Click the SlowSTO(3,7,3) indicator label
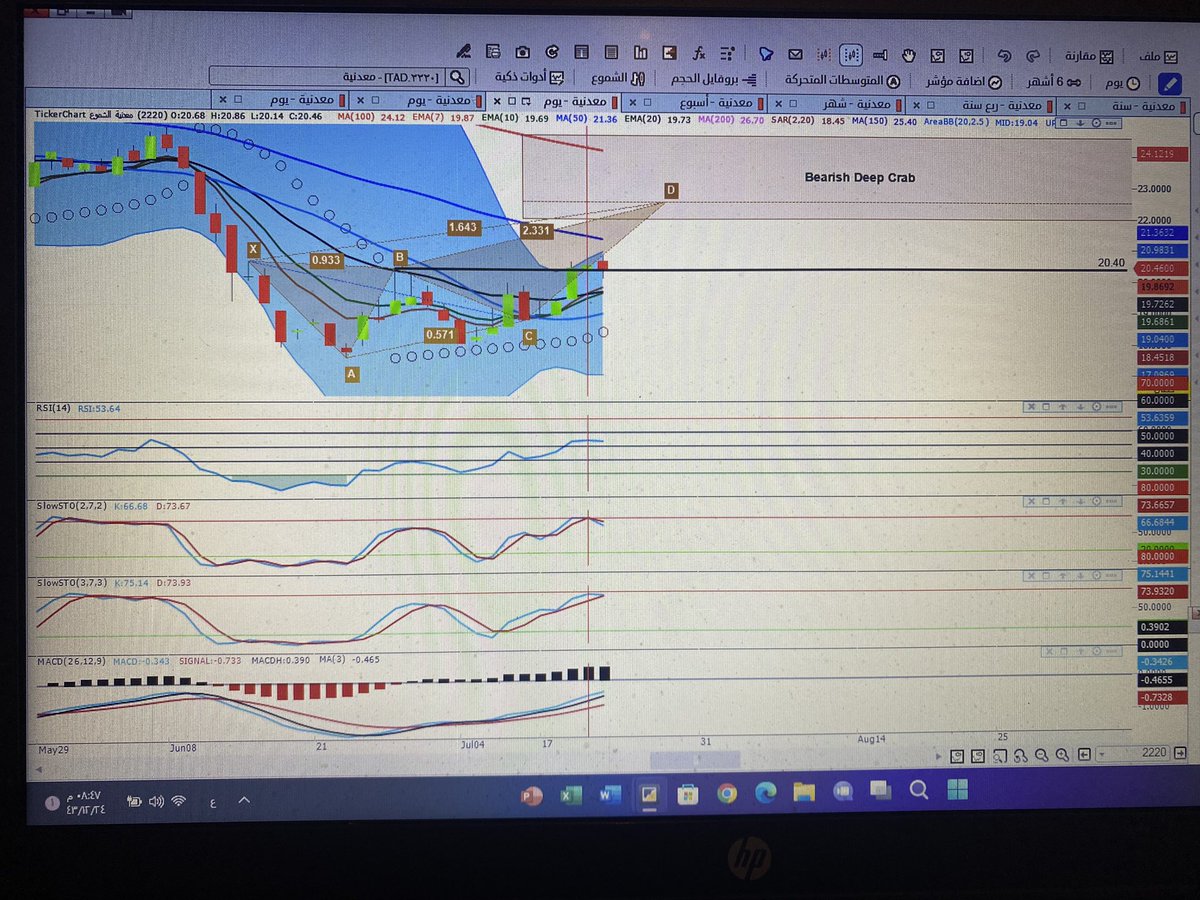1200x900 pixels. point(73,581)
